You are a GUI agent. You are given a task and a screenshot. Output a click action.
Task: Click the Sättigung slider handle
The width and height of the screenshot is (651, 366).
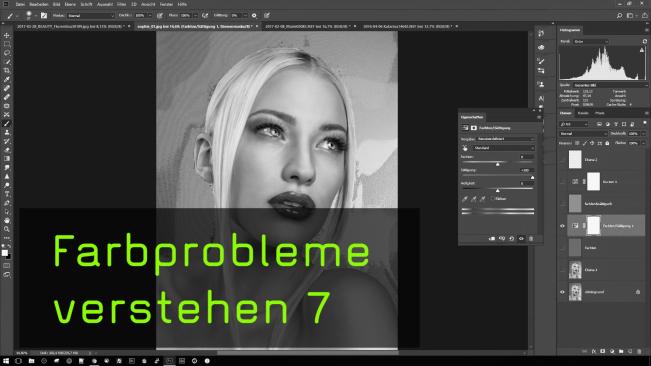point(532,178)
